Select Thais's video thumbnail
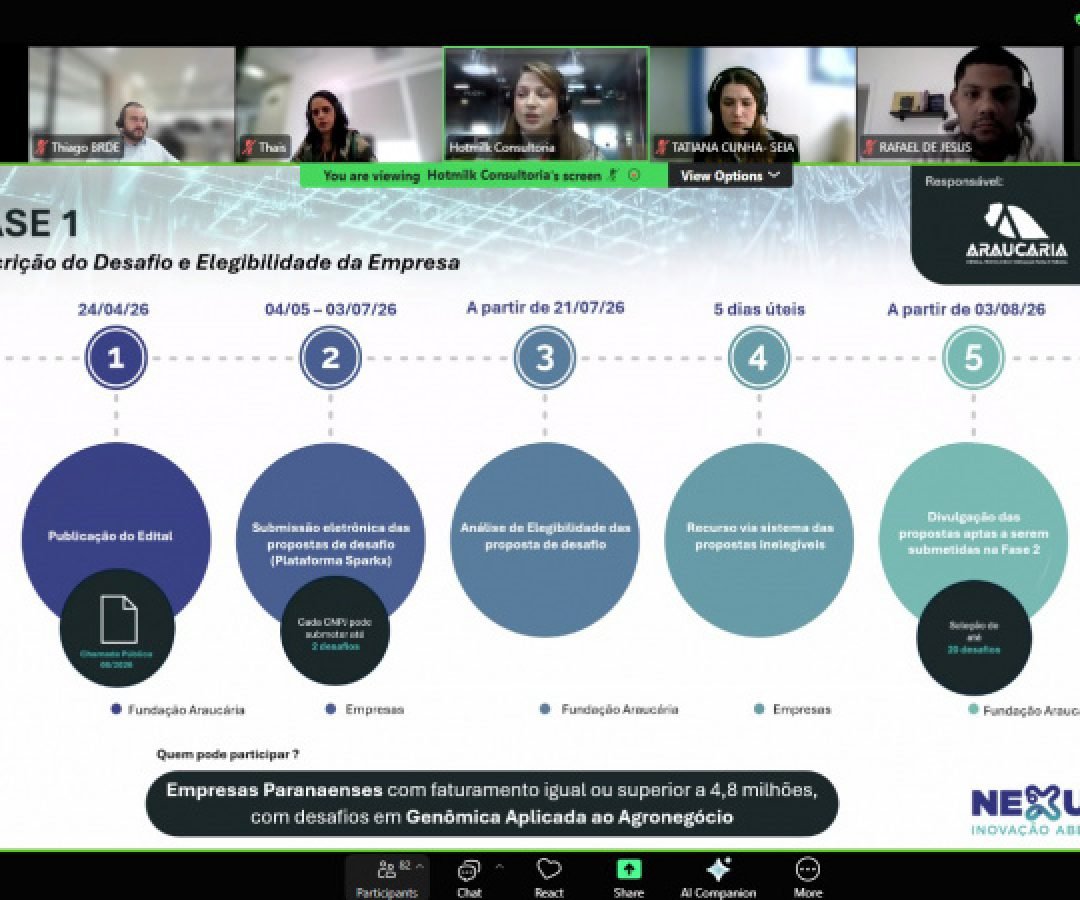Image resolution: width=1080 pixels, height=900 pixels. [x=339, y=104]
